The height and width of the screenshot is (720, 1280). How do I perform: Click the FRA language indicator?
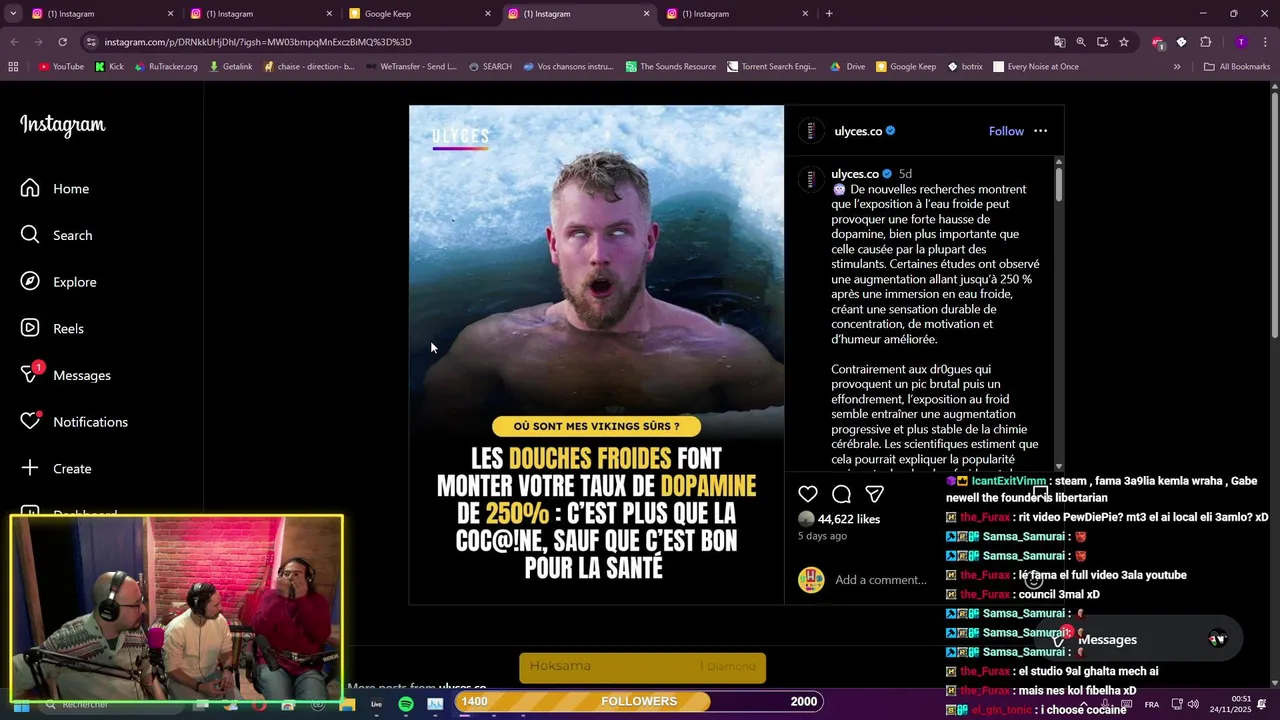(x=1152, y=704)
